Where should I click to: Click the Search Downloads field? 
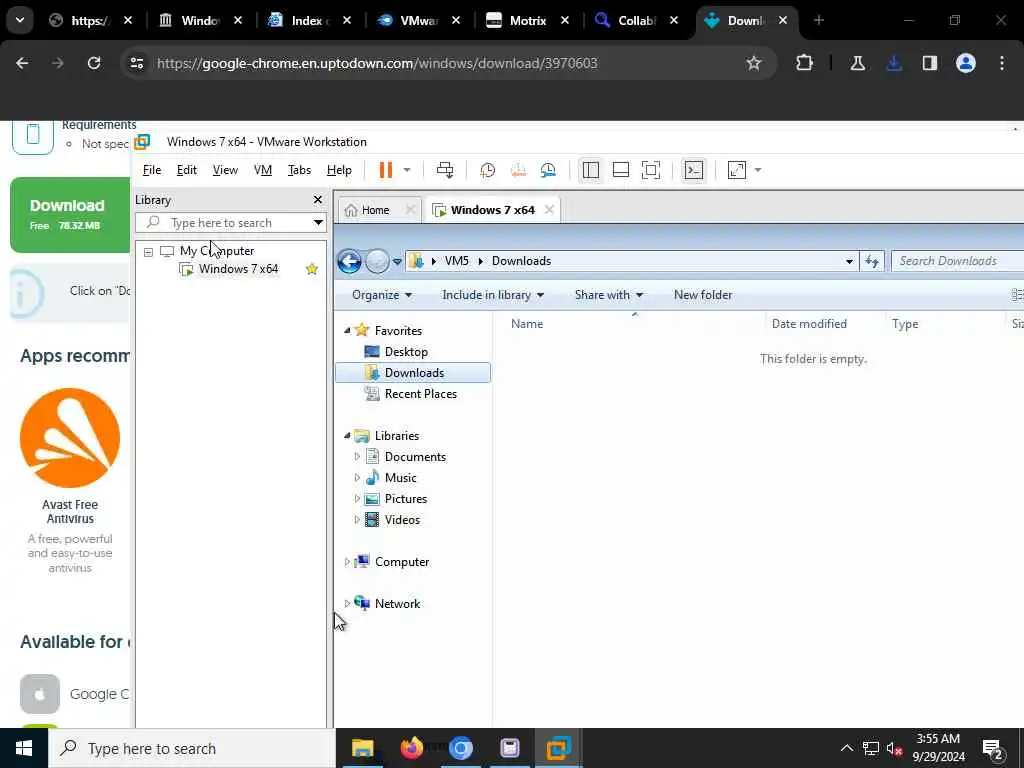tap(957, 261)
